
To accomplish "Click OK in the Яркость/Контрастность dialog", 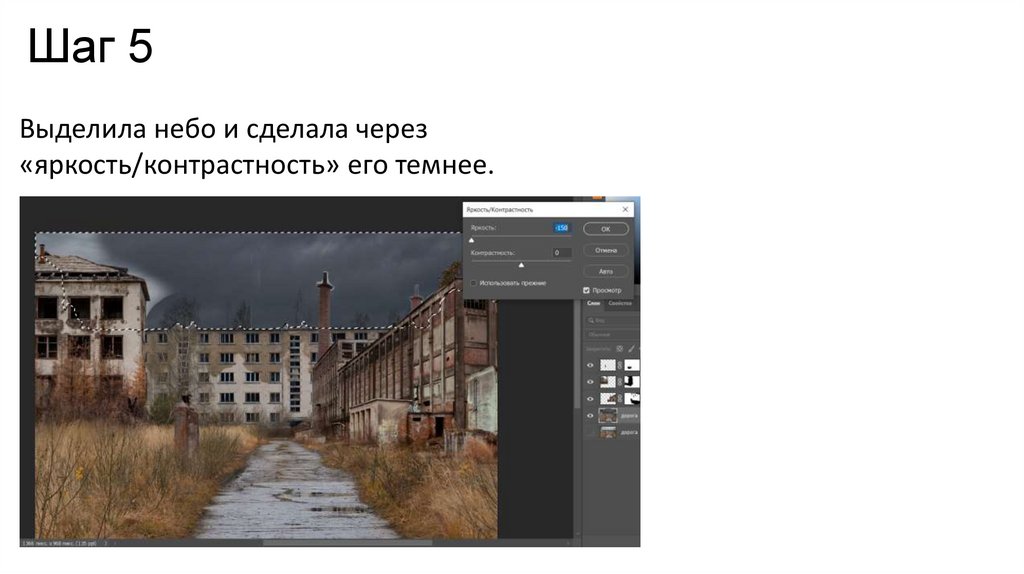I will coord(605,229).
